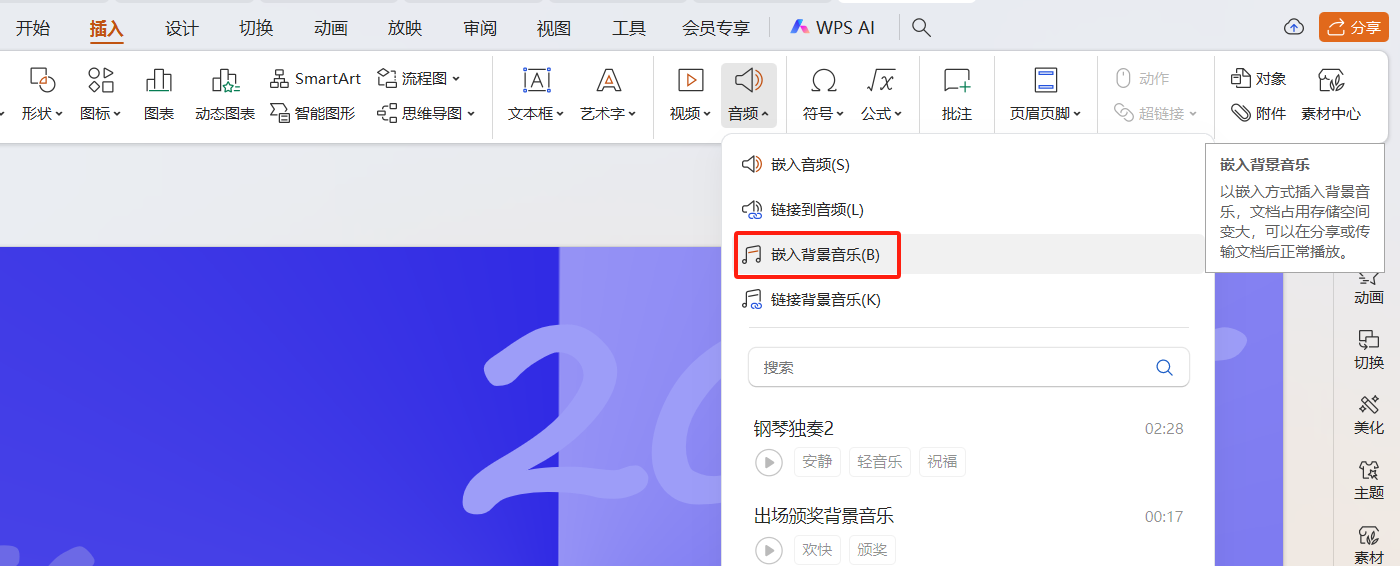Expand the 页眉页脚 dropdown

1045,113
